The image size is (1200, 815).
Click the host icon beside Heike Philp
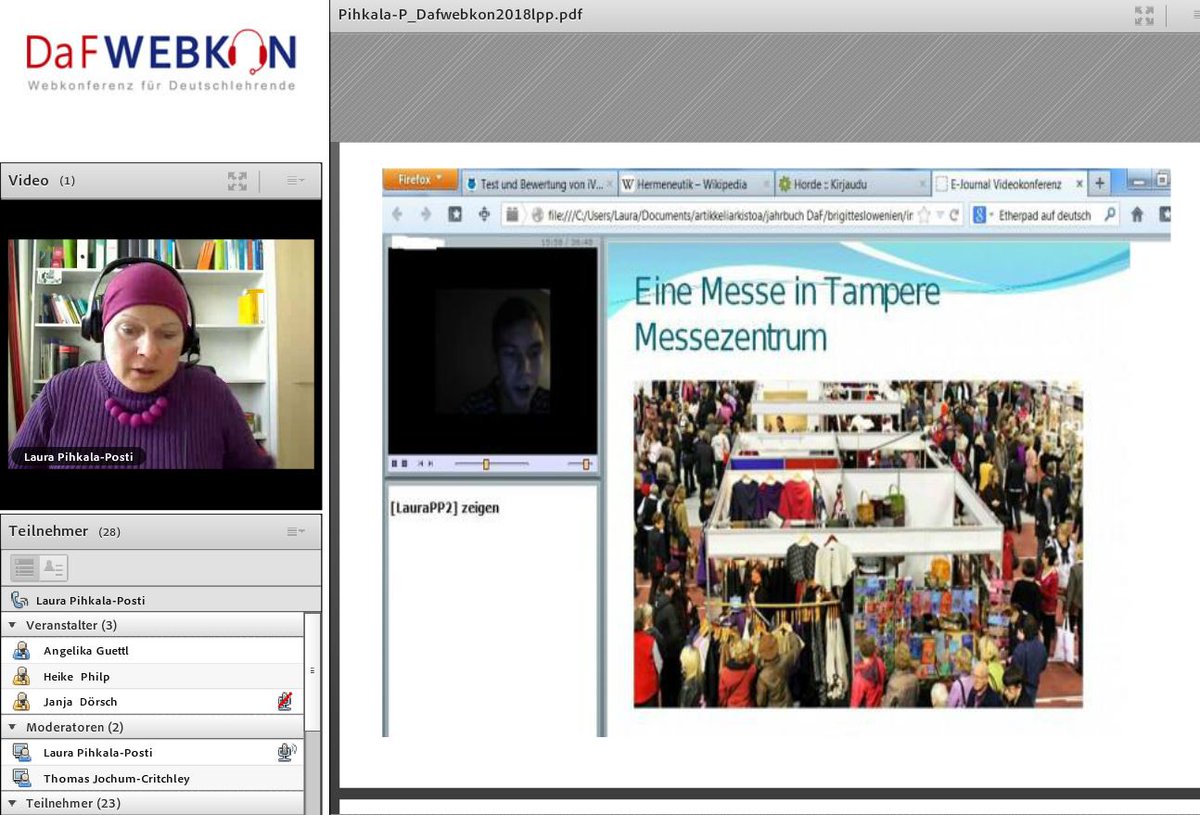click(x=22, y=677)
